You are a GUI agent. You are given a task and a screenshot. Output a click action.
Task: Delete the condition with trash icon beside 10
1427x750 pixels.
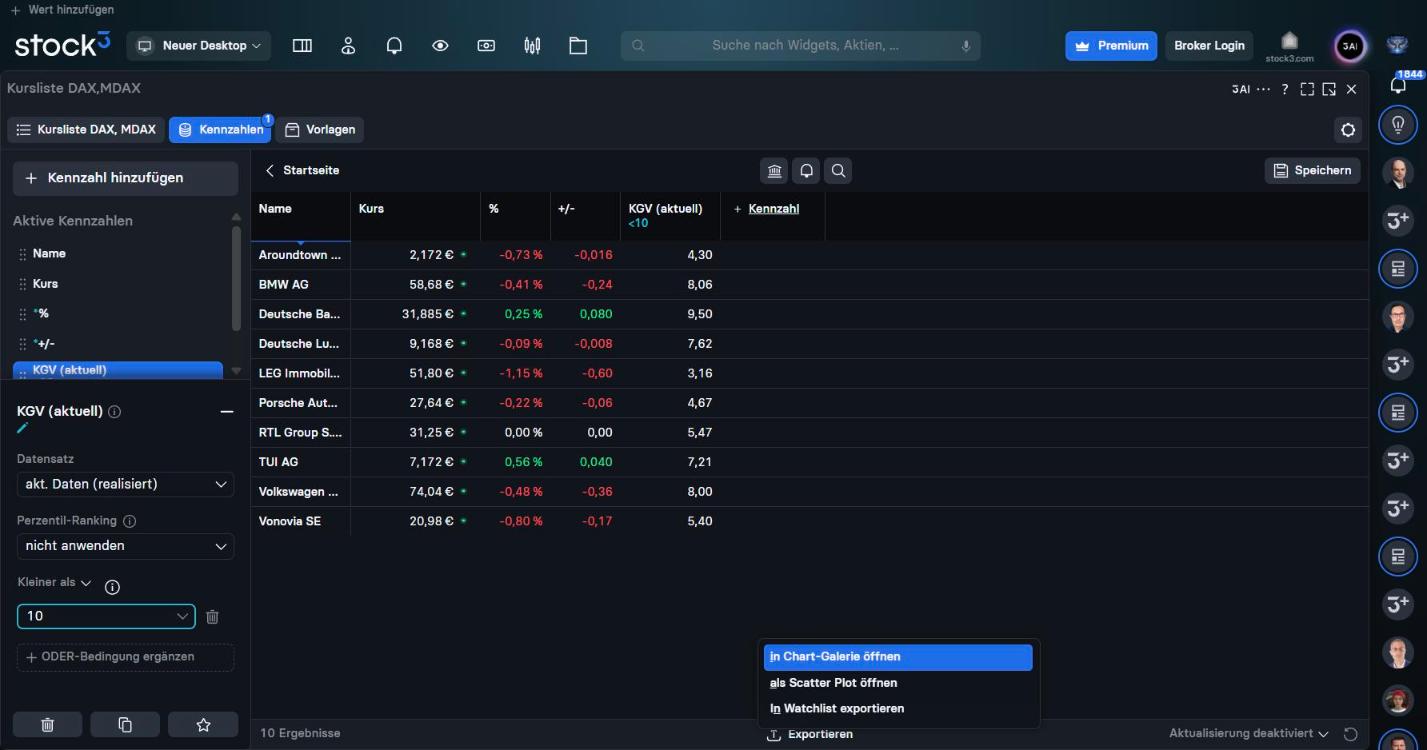pyautogui.click(x=212, y=617)
